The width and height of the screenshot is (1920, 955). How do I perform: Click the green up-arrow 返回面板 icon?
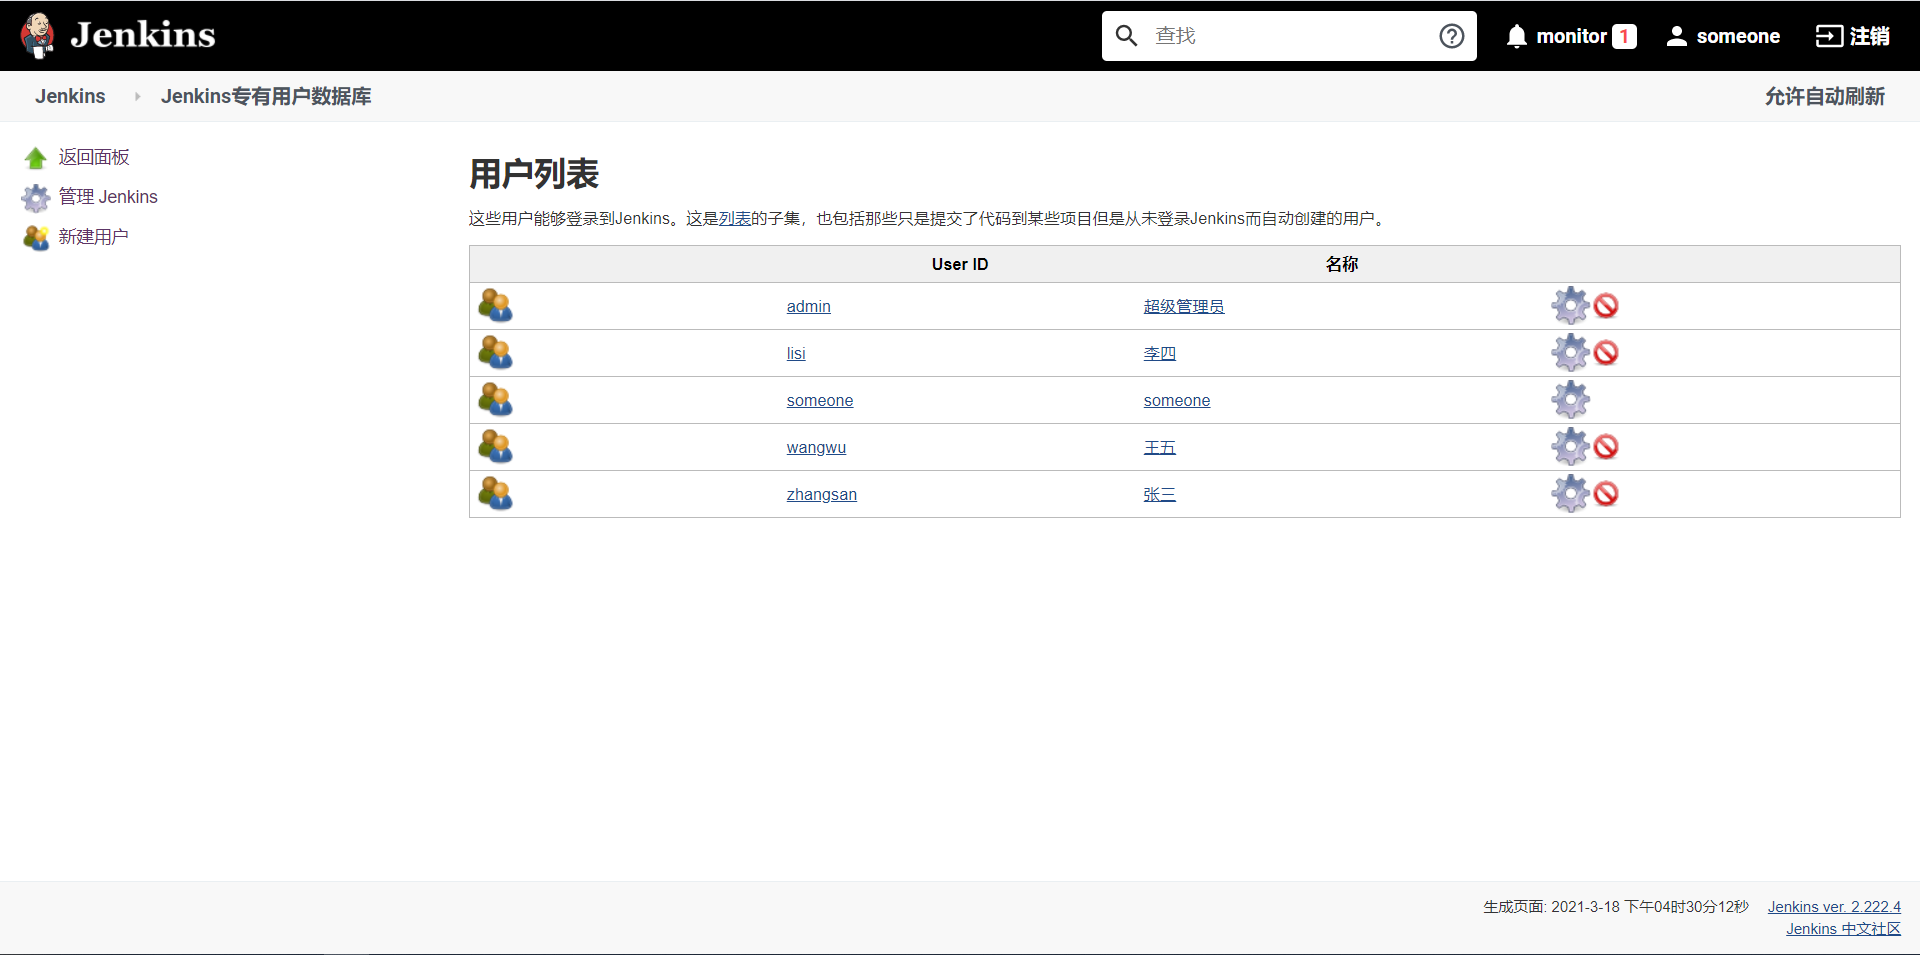(x=36, y=157)
